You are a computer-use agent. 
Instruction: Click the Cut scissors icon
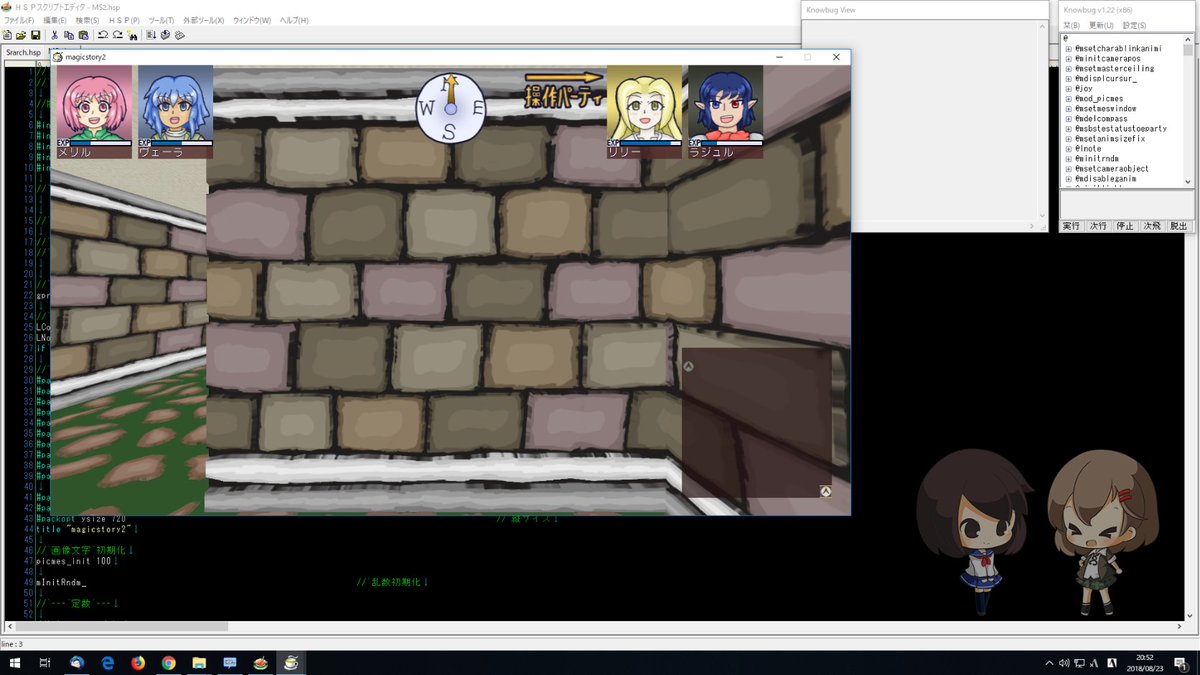point(55,35)
